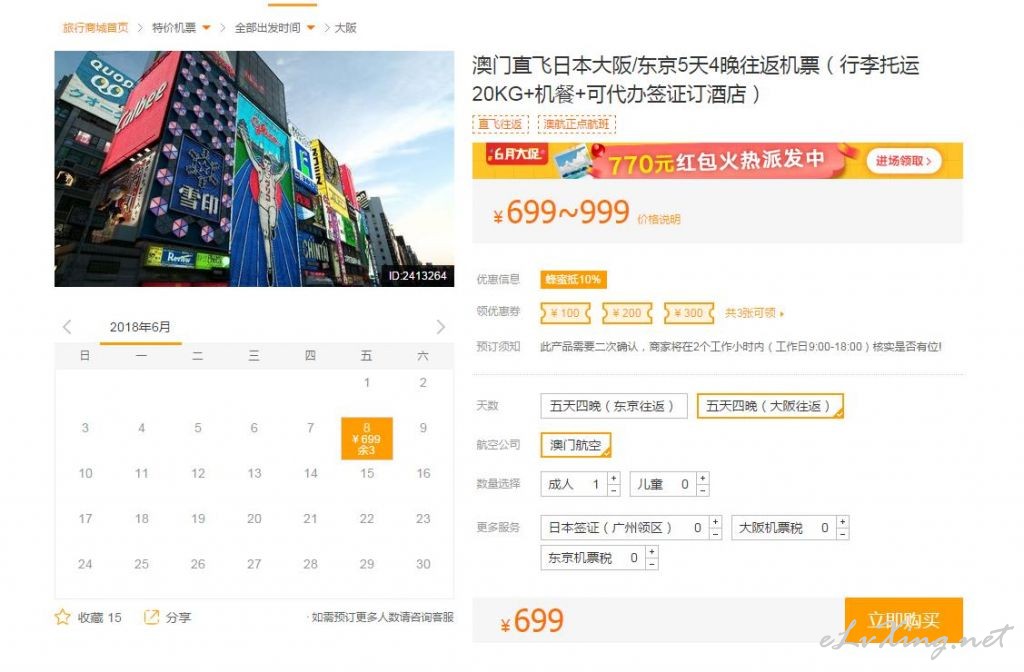Select 五天四晚（东京往返）option
This screenshot has height=672, width=1024.
[613, 406]
